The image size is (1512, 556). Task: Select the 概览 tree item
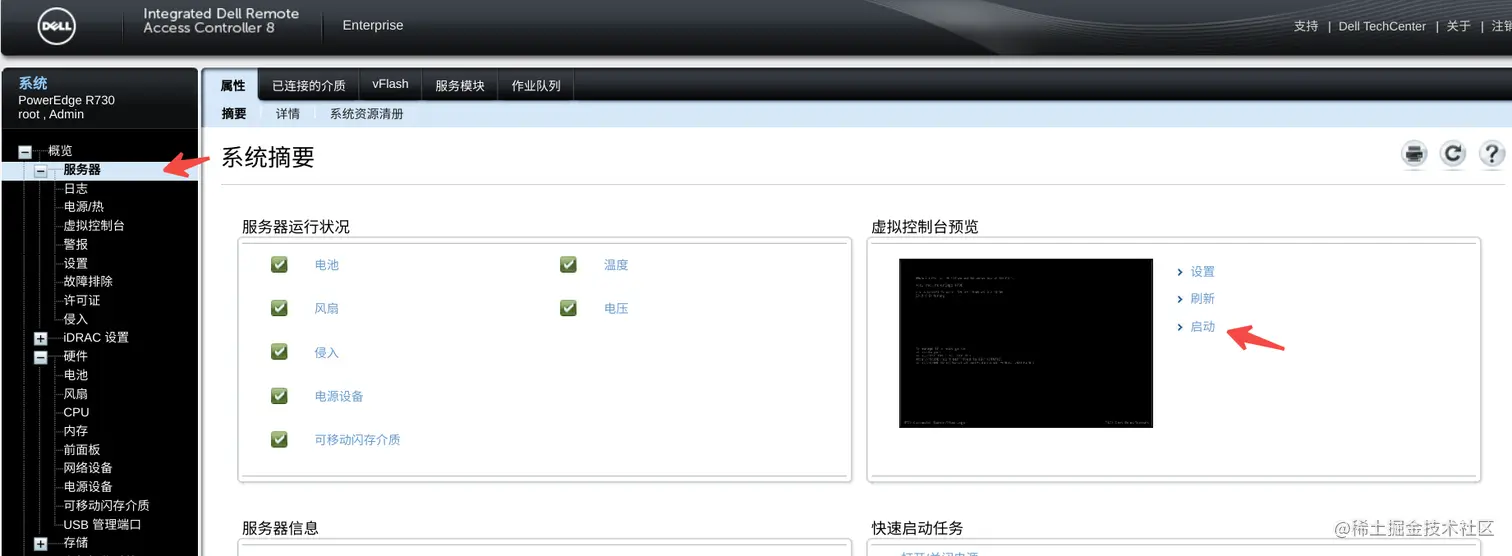click(x=60, y=151)
